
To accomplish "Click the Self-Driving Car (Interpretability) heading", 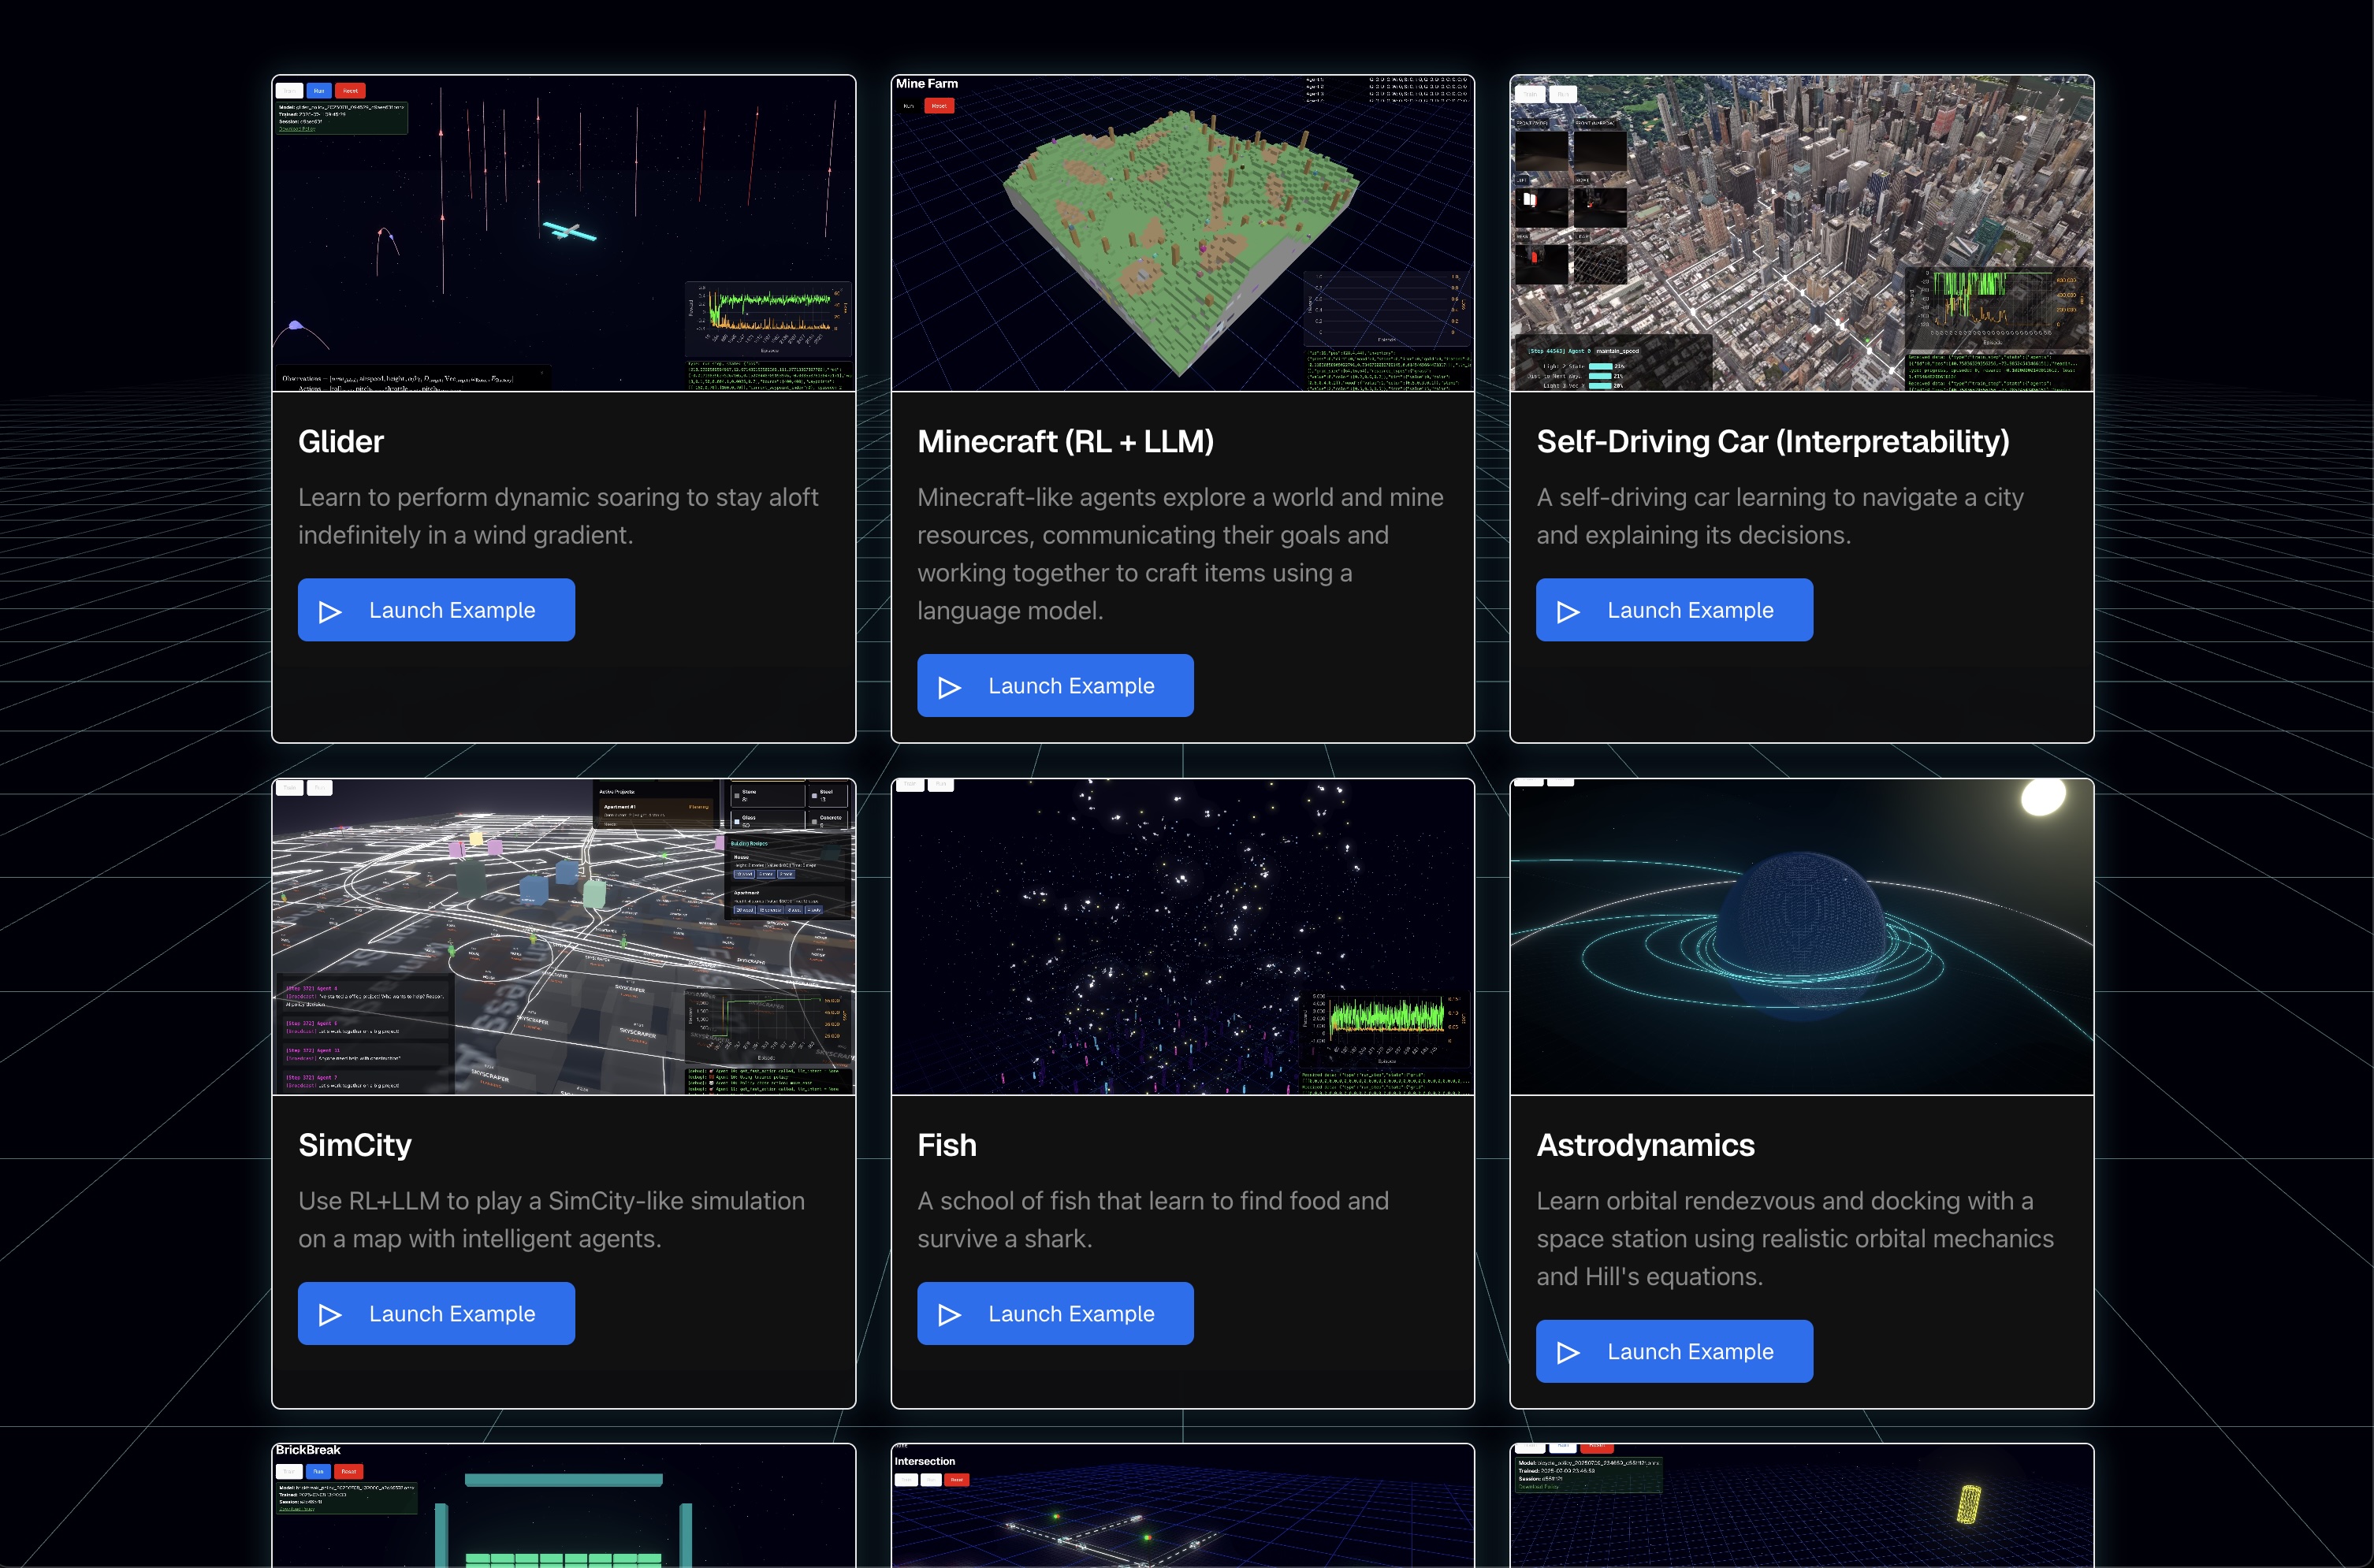I will [x=1772, y=441].
